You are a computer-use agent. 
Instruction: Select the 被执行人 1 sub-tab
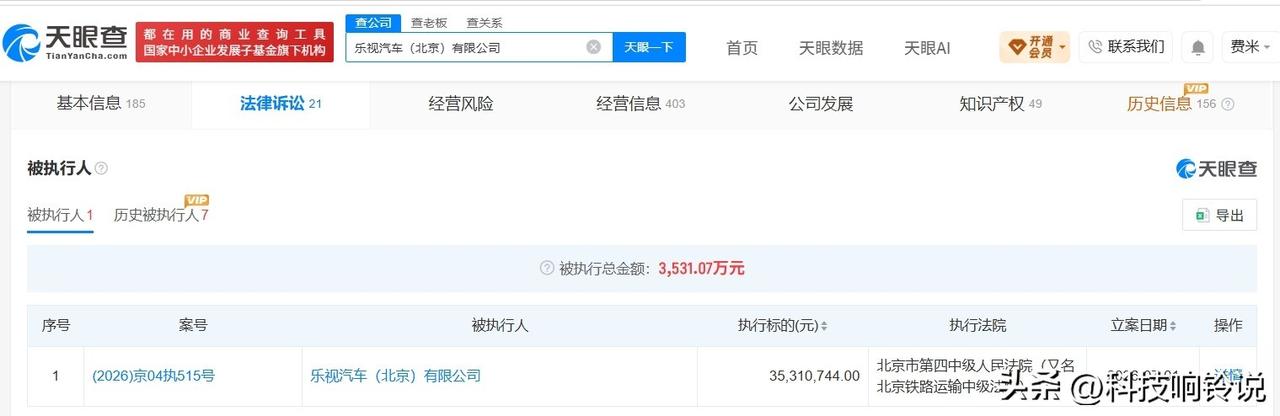click(x=60, y=215)
